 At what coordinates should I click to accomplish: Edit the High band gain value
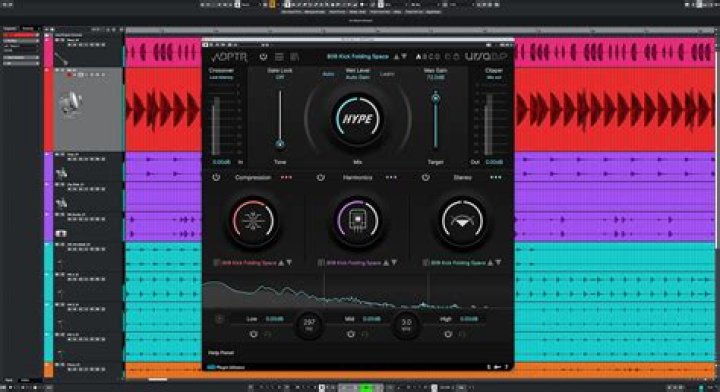[x=469, y=319]
